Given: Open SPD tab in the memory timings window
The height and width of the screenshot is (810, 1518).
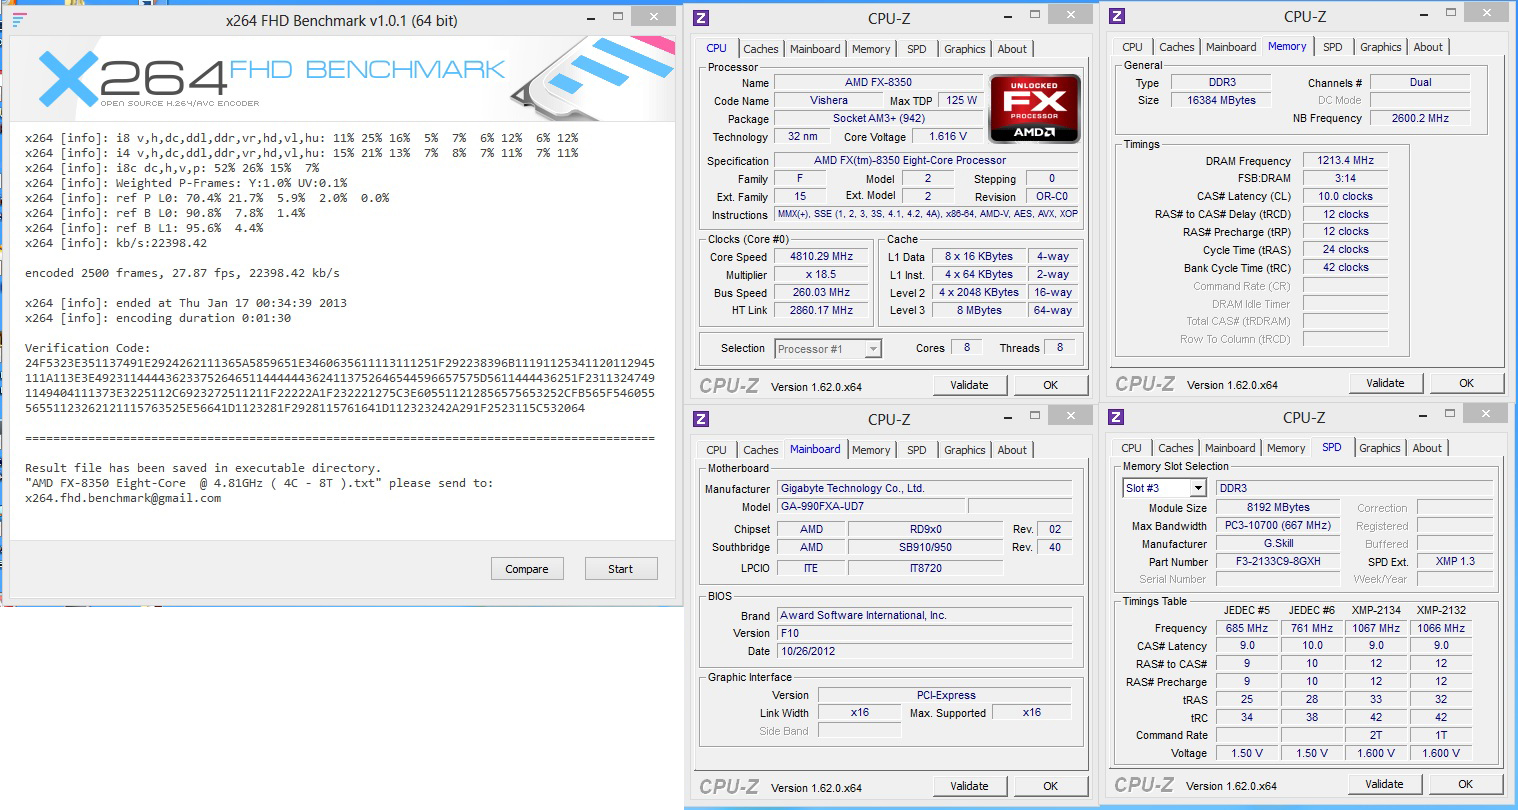Looking at the screenshot, I should pyautogui.click(x=1333, y=47).
